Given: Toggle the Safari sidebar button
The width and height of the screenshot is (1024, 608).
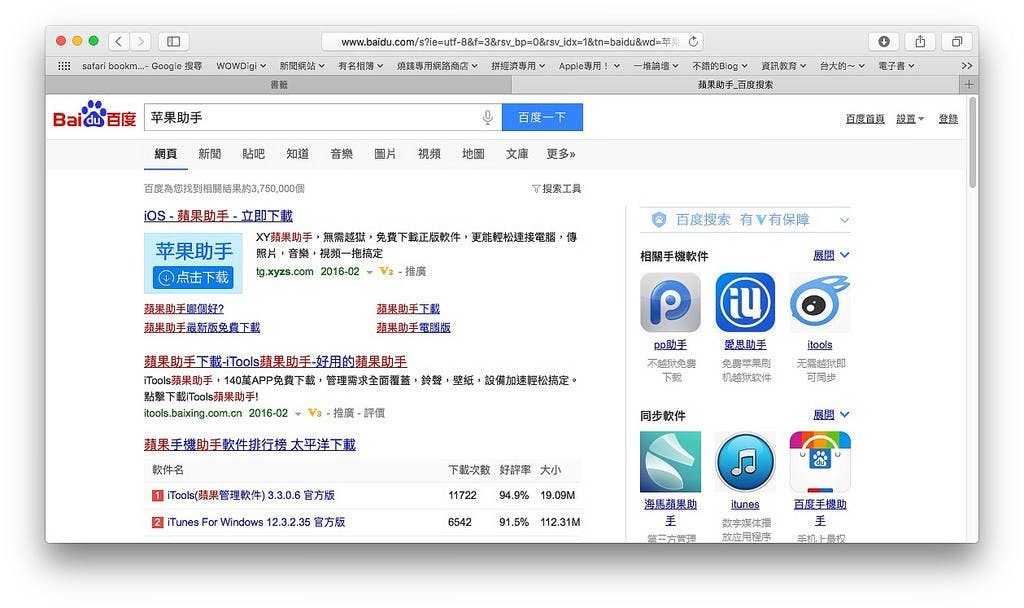Looking at the screenshot, I should pos(174,41).
